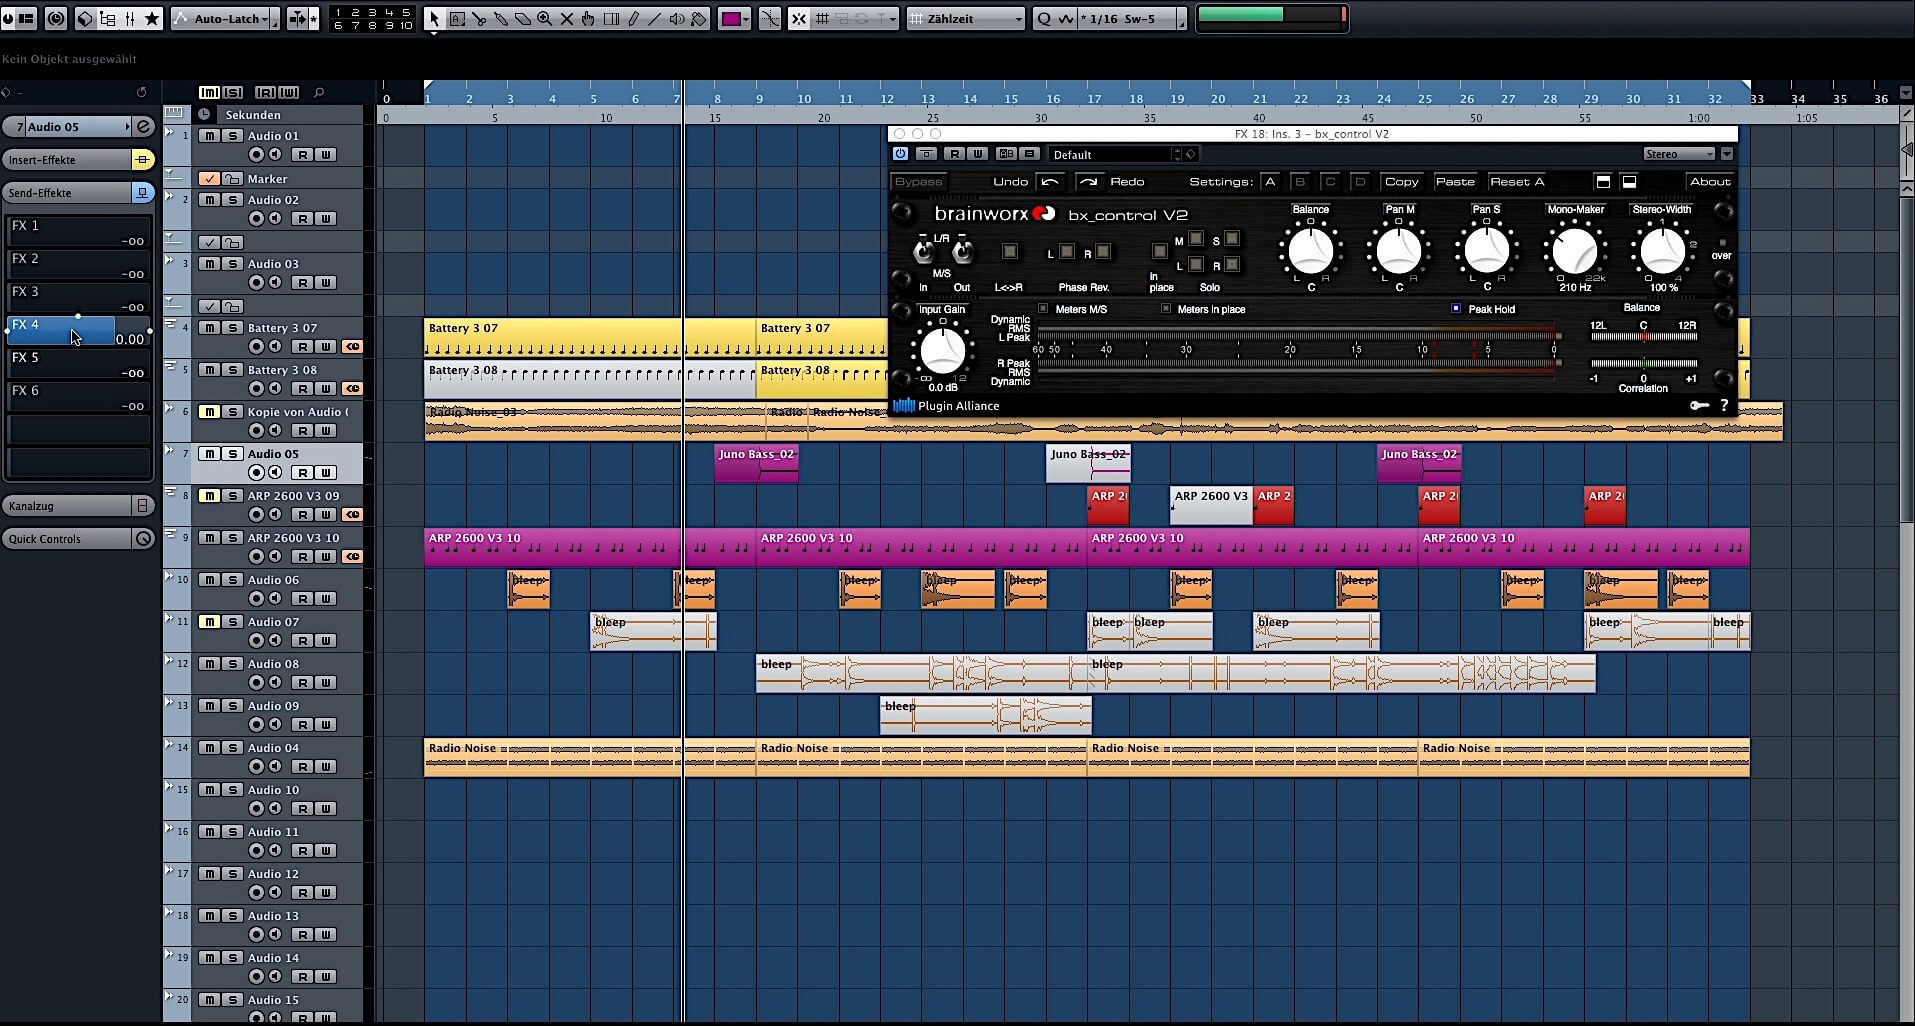The width and height of the screenshot is (1915, 1026).
Task: Toggle the L<>R swap button
Action: [x=1009, y=251]
